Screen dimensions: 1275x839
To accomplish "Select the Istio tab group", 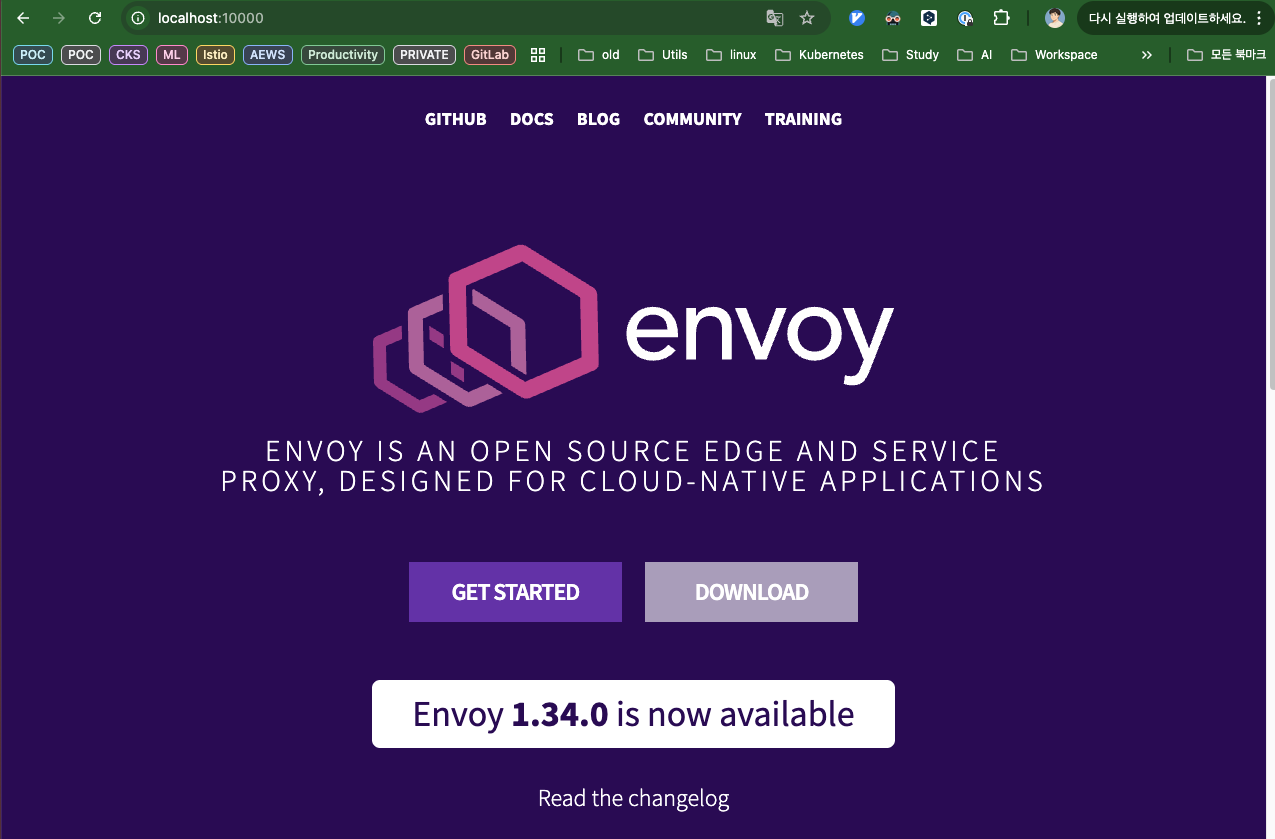I will [x=215, y=55].
